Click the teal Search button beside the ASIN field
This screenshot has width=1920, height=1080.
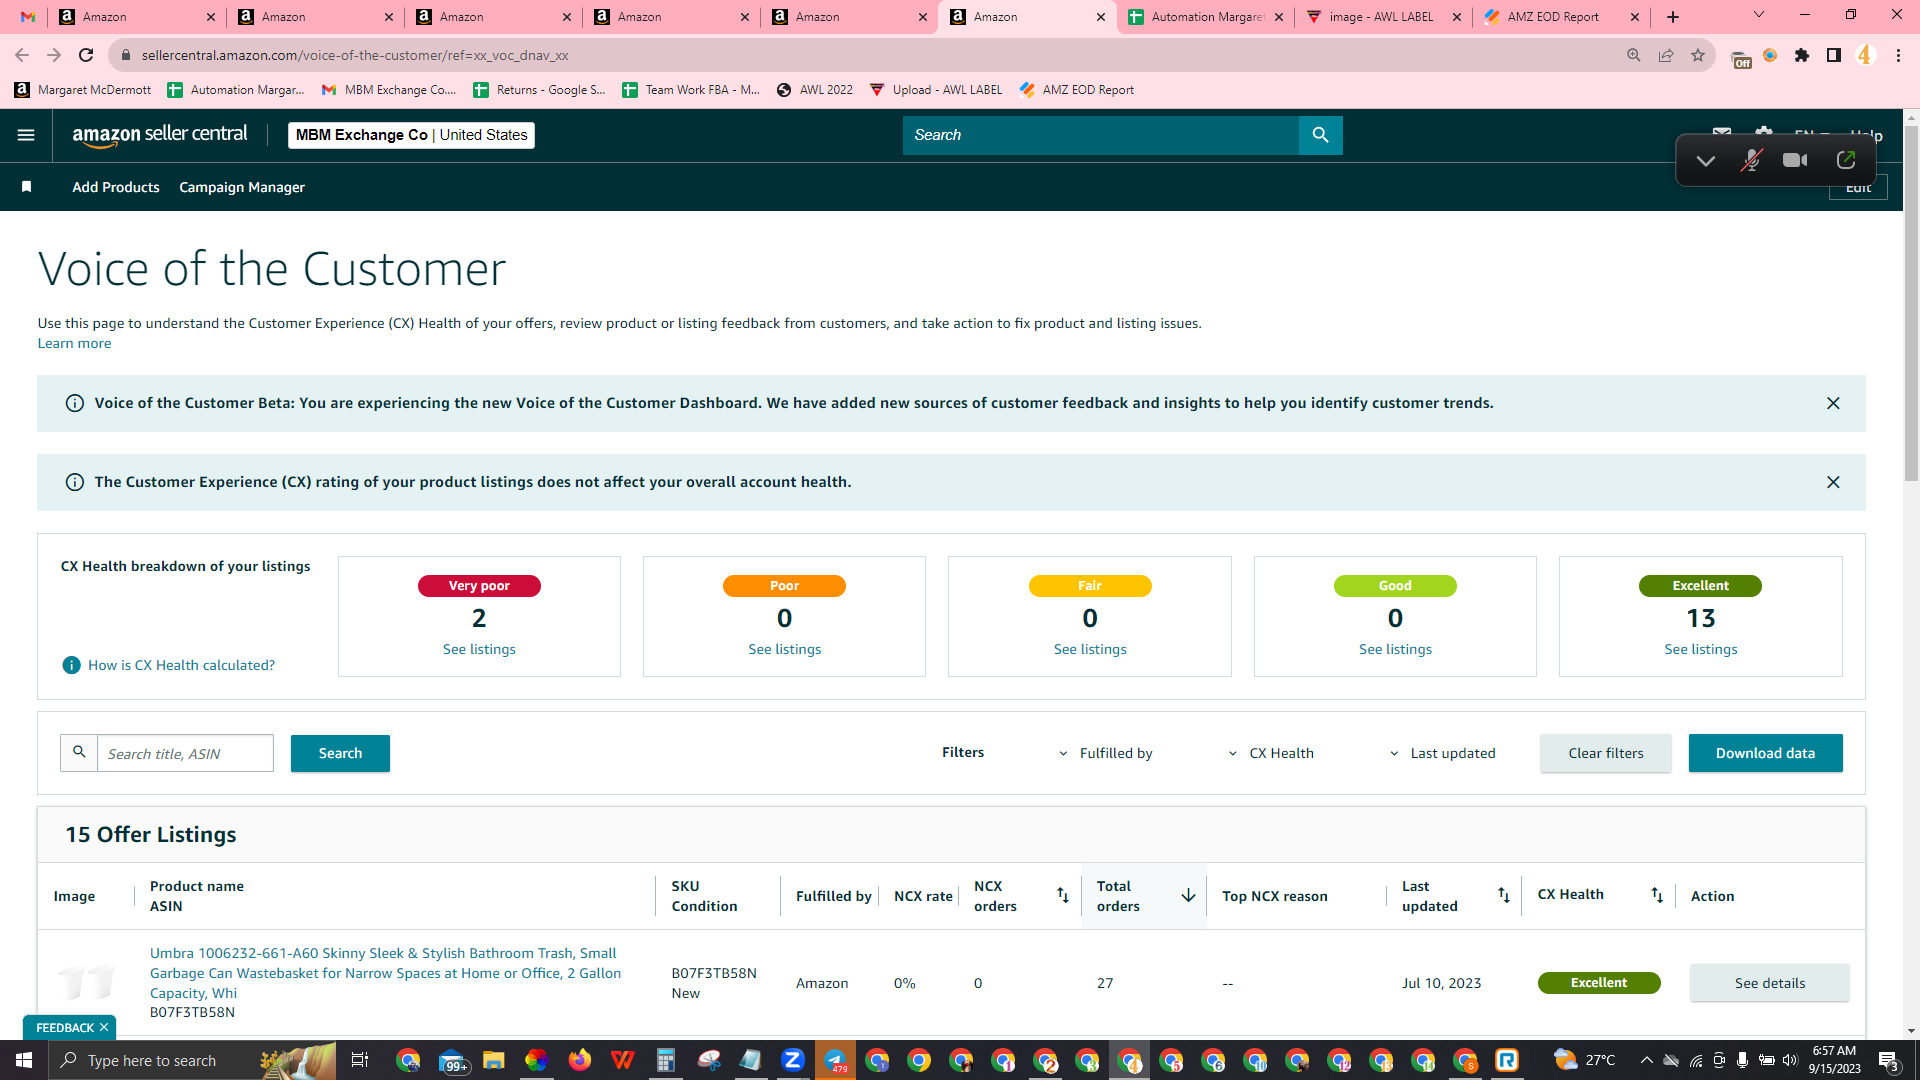pyautogui.click(x=340, y=753)
